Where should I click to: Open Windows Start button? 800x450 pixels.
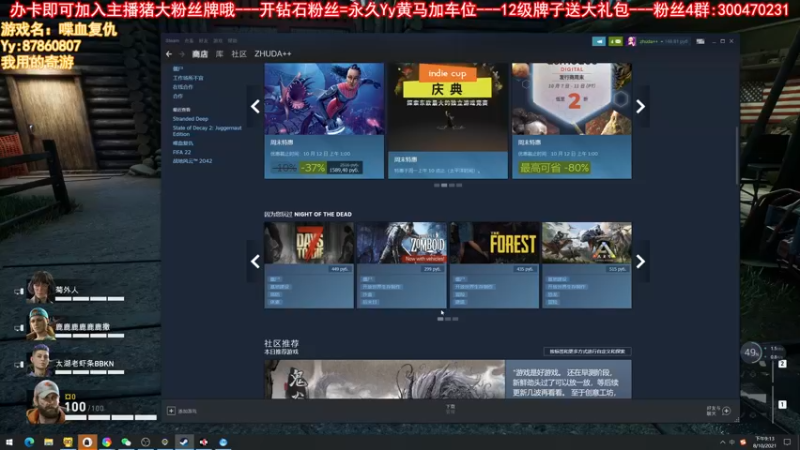[x=9, y=442]
